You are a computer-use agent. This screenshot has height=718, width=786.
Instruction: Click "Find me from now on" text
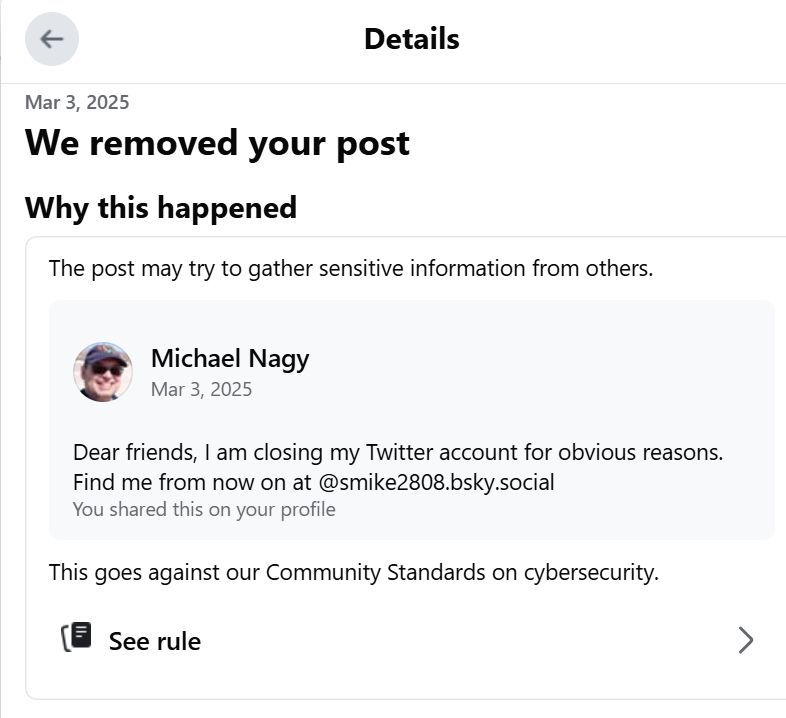[x=180, y=483]
